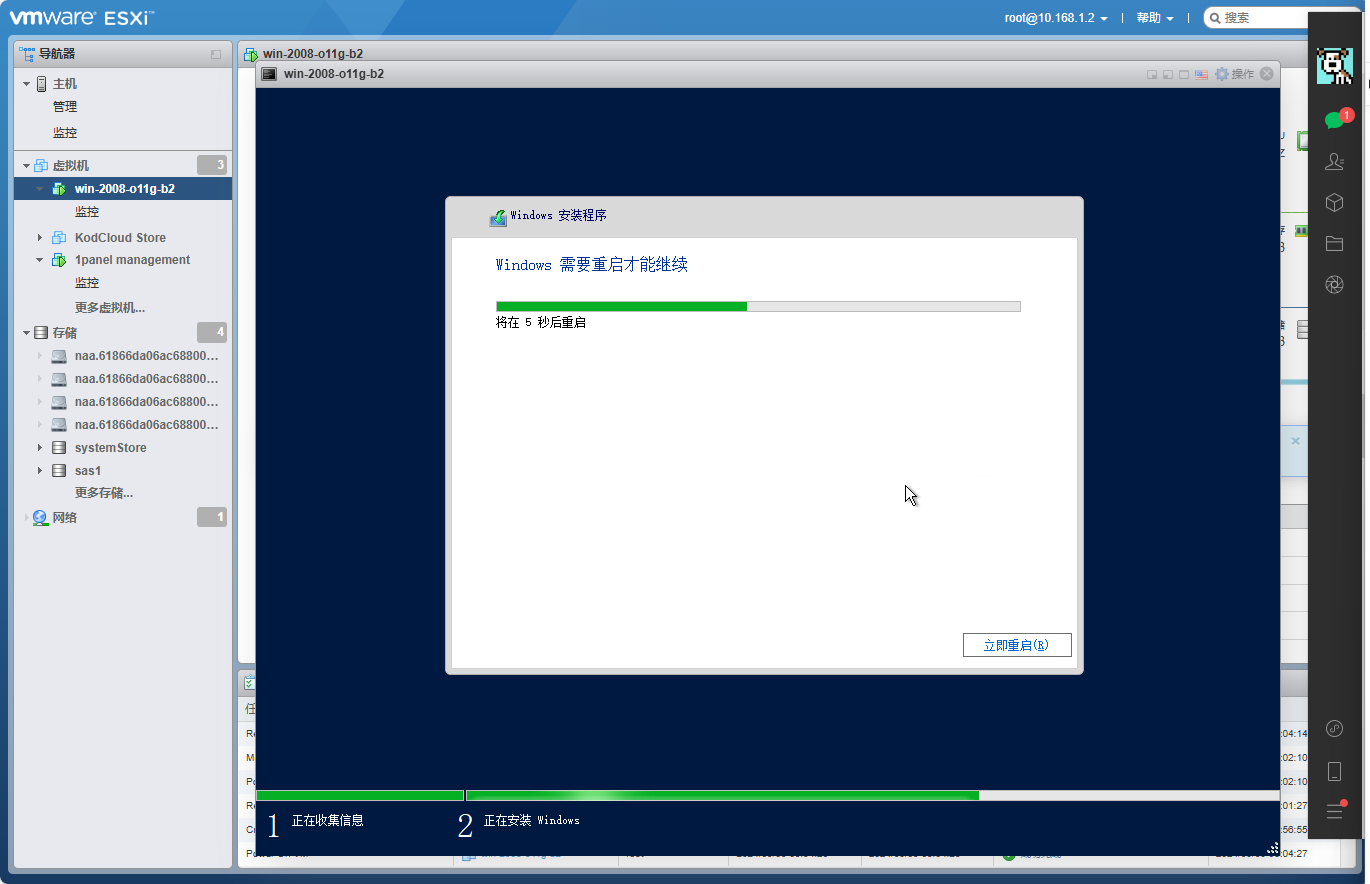The image size is (1370, 884).
Task: Expand the Network (网络) tree node
Action: [27, 518]
